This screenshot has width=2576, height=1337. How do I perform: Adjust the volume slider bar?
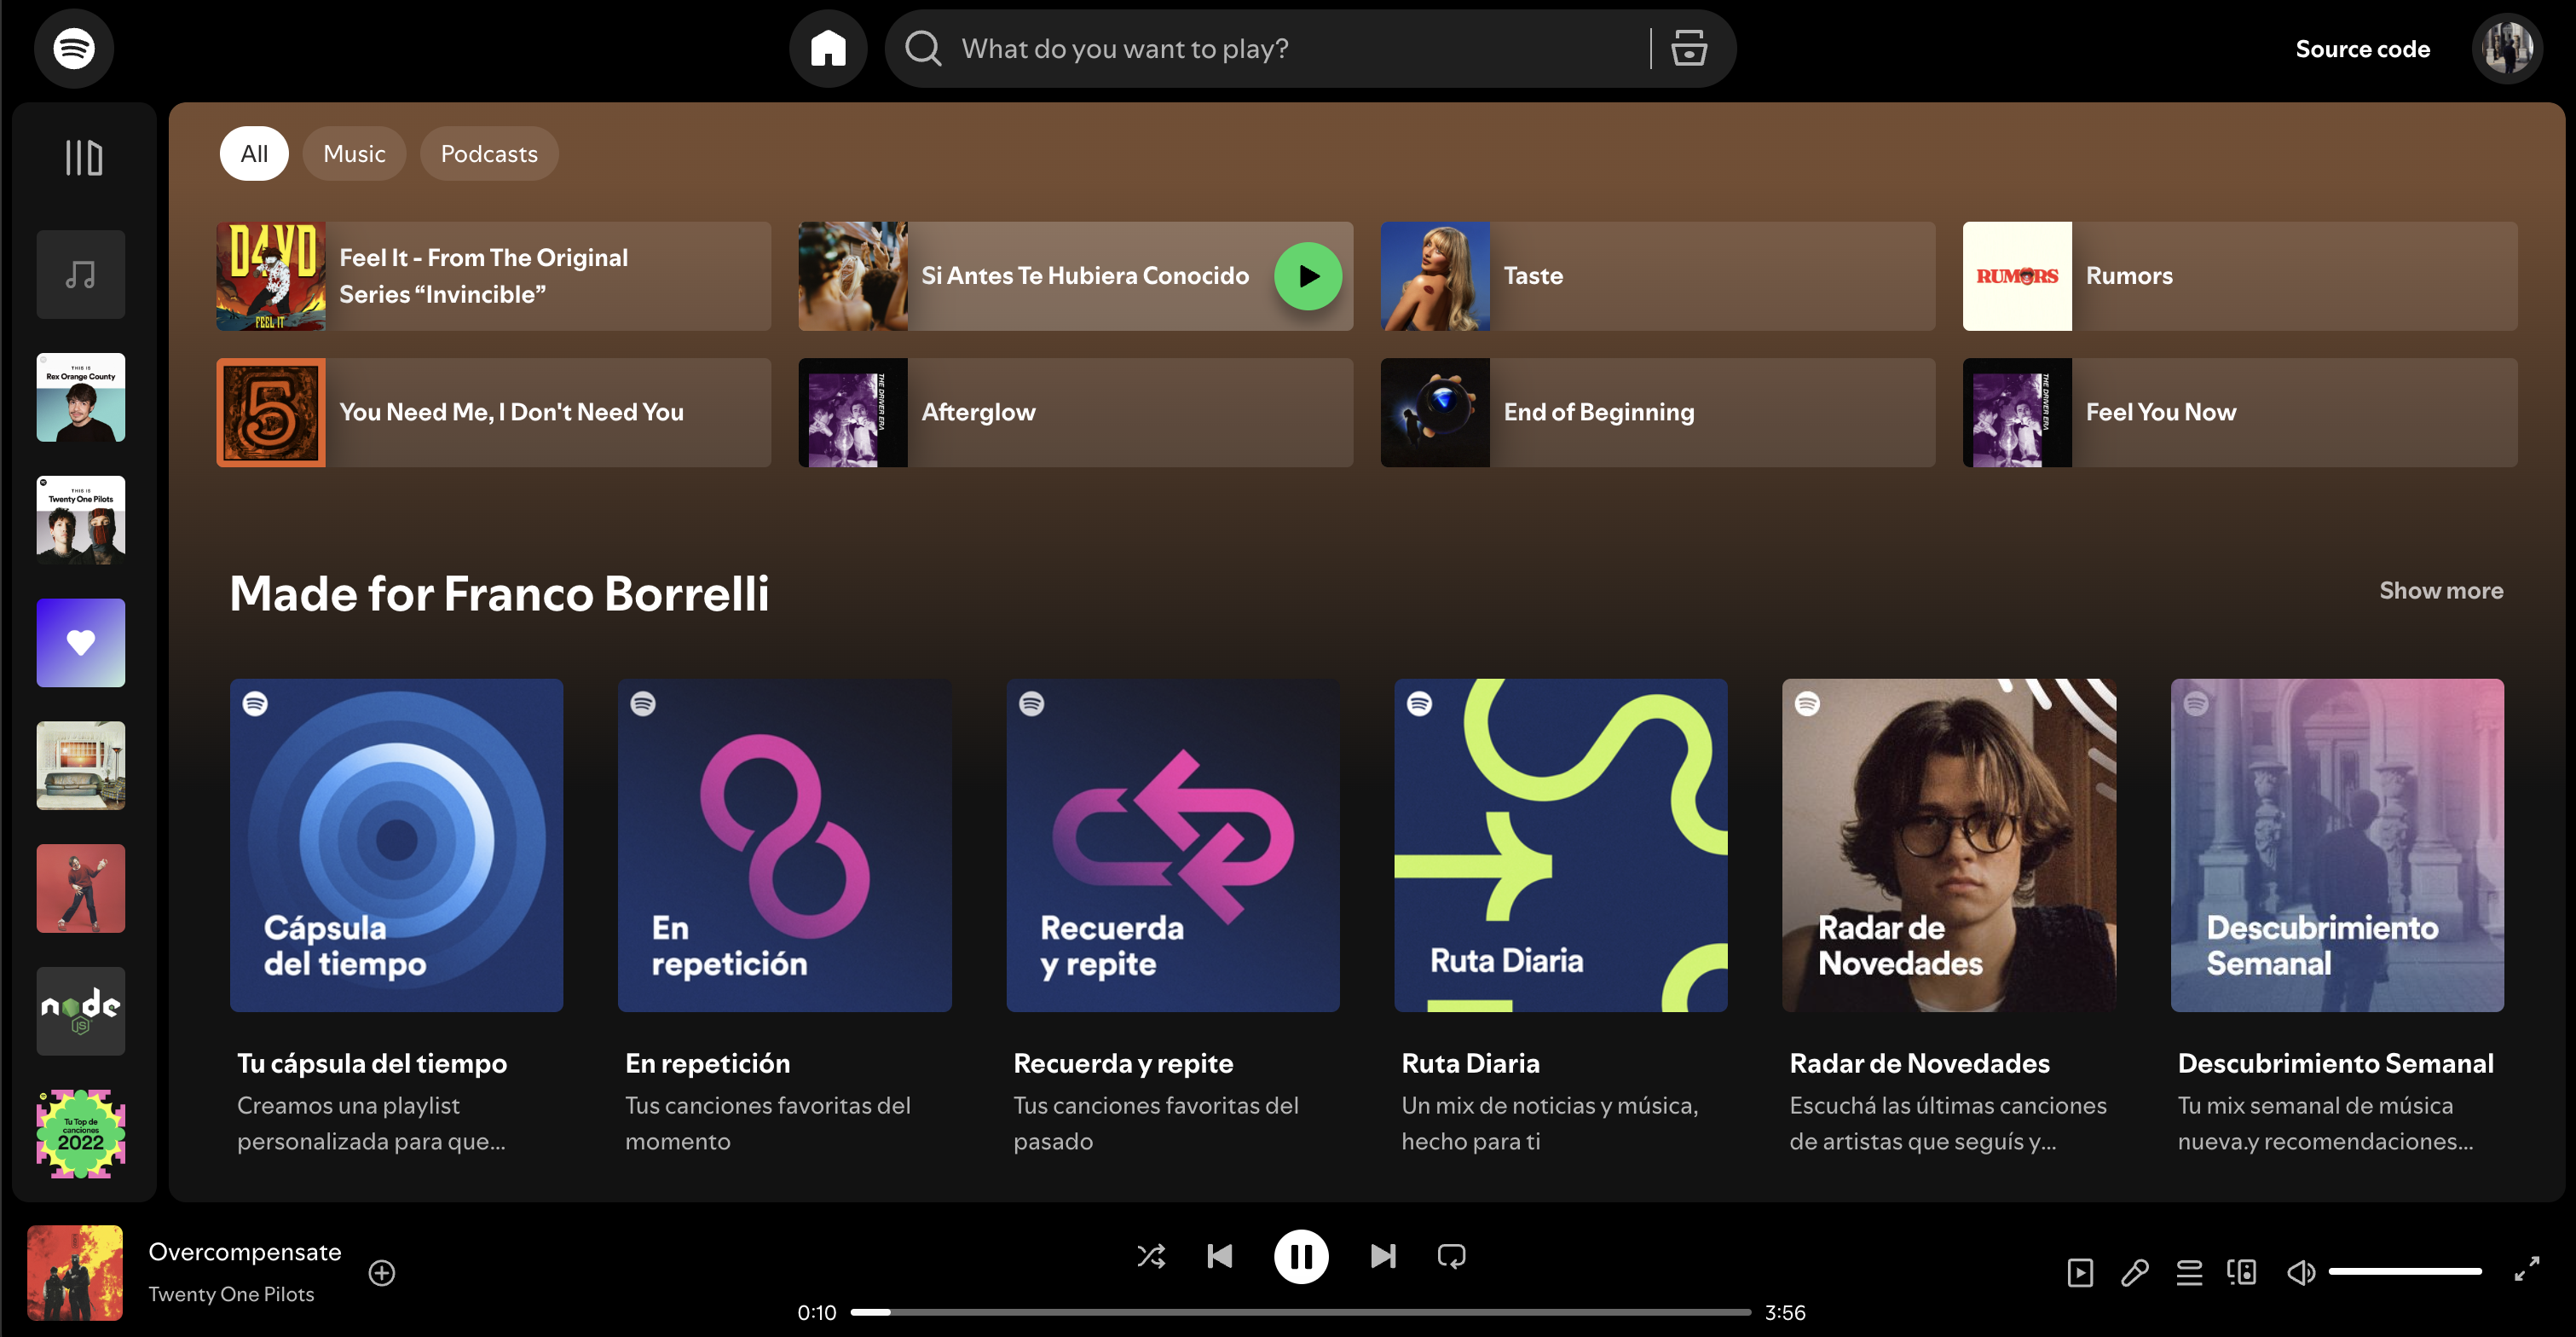click(2404, 1271)
